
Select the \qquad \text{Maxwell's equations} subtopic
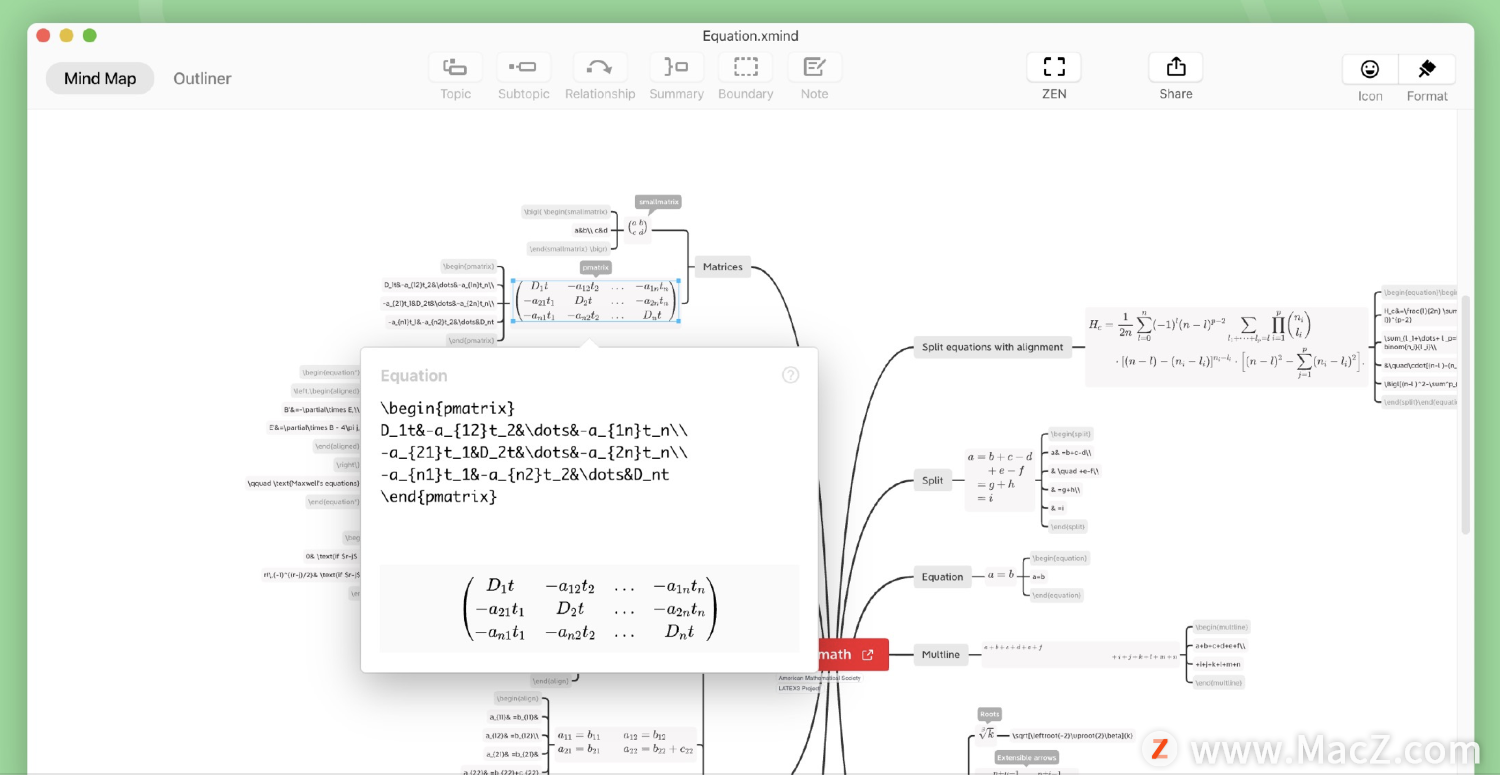(x=304, y=483)
